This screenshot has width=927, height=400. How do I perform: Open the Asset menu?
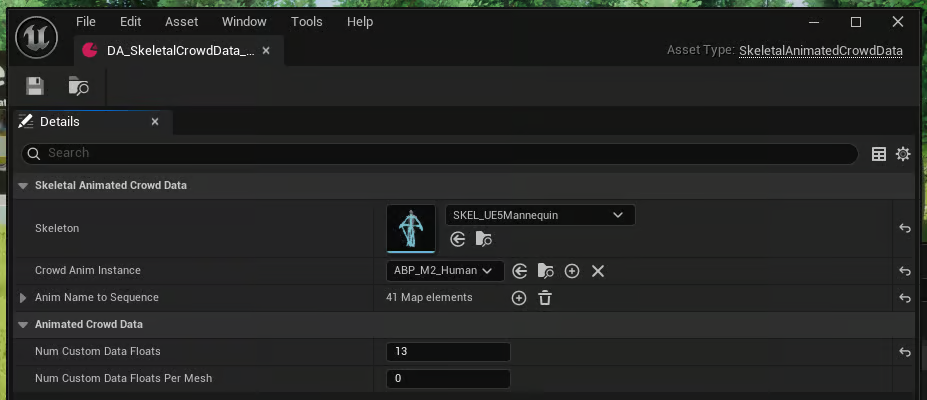coord(182,21)
